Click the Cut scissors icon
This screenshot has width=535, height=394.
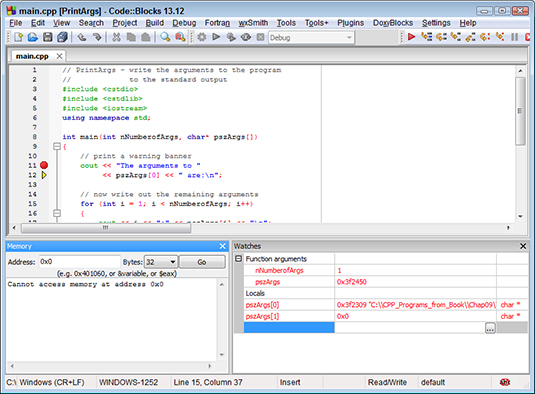point(116,37)
